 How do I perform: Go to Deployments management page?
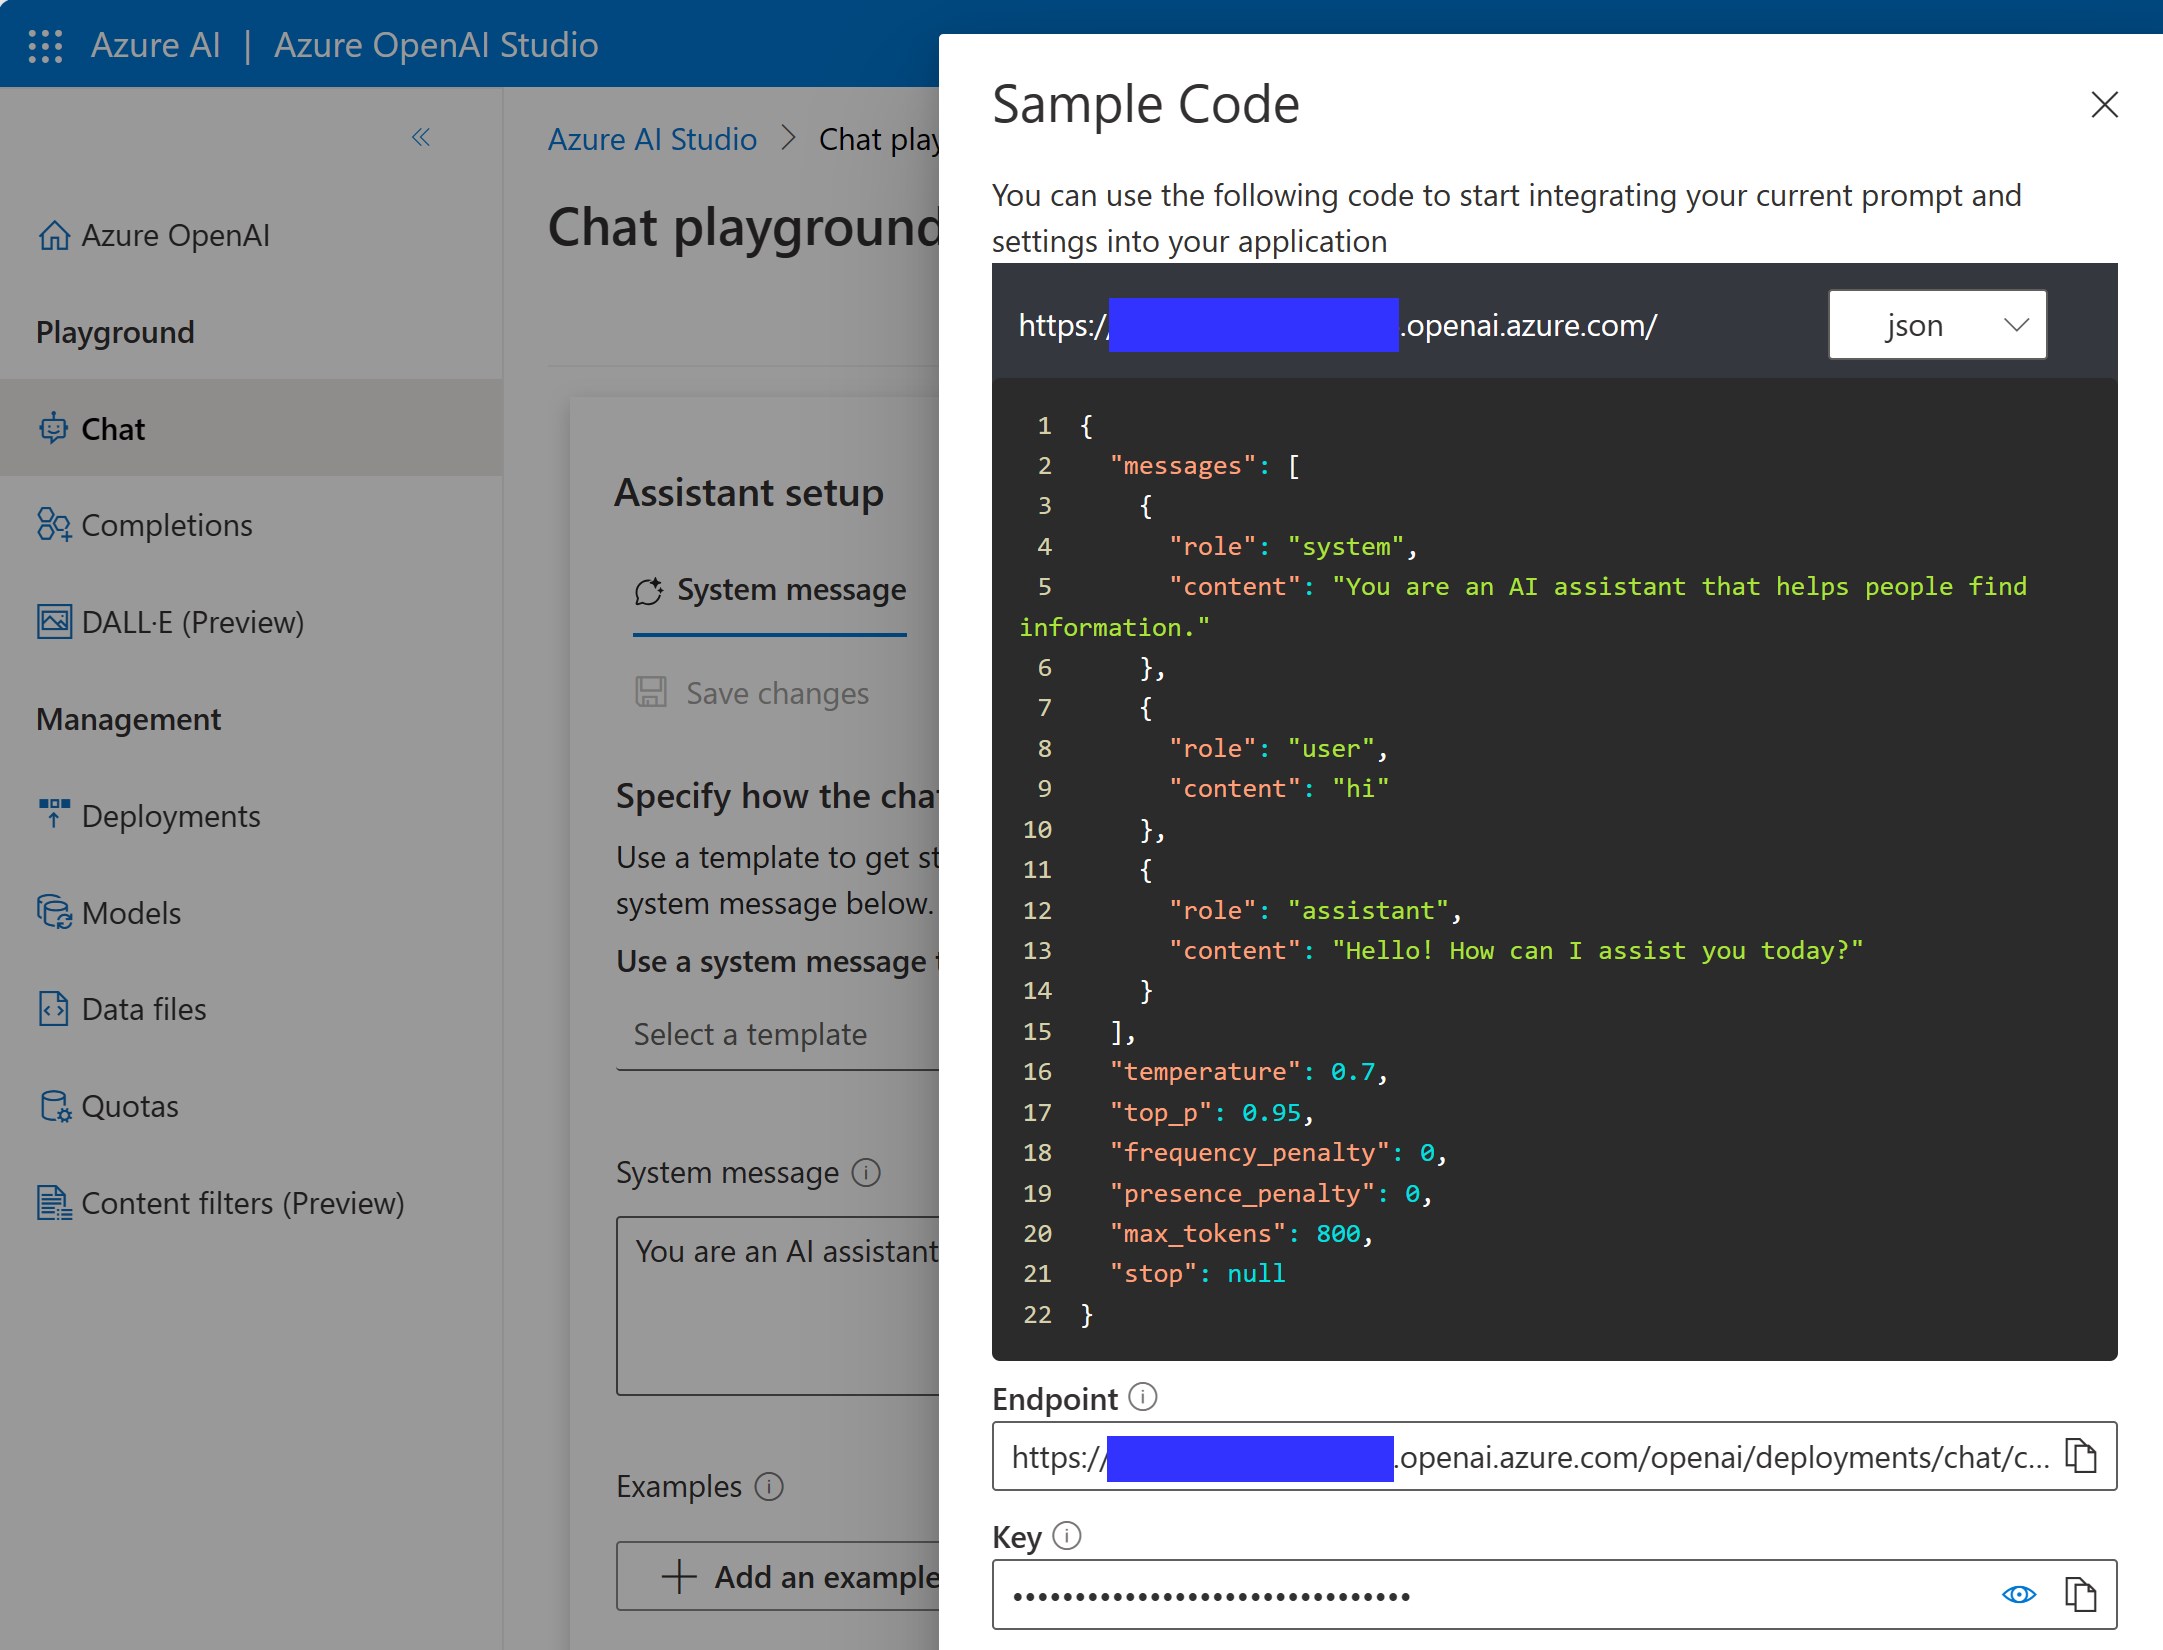[170, 816]
